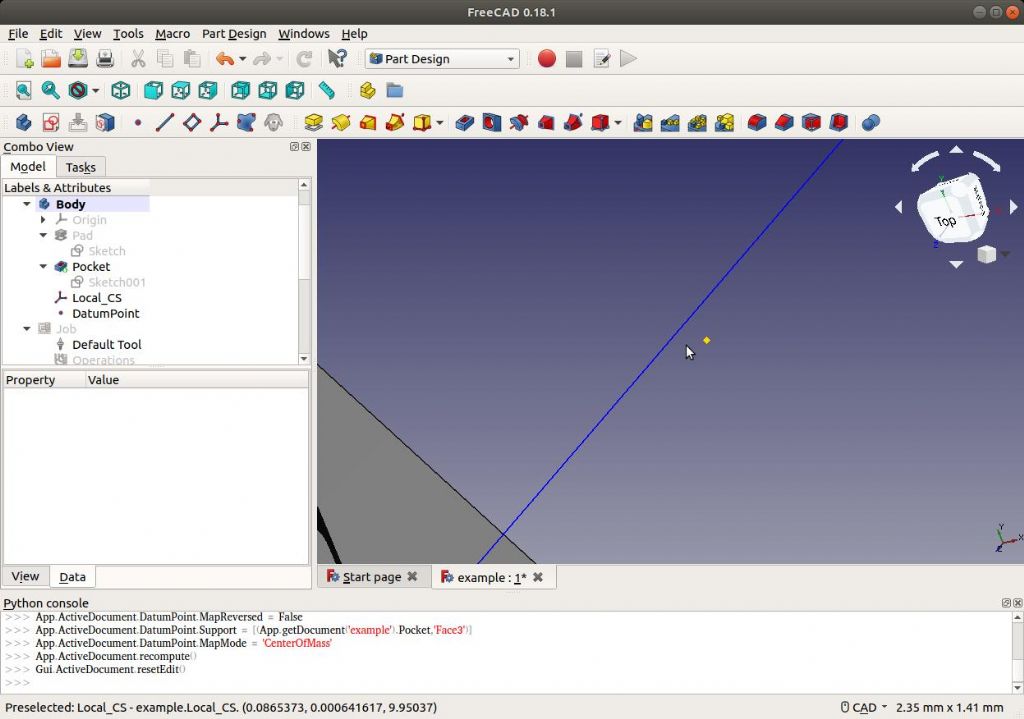Click the Pocket tool toolbar icon
The height and width of the screenshot is (719, 1024).
(464, 122)
